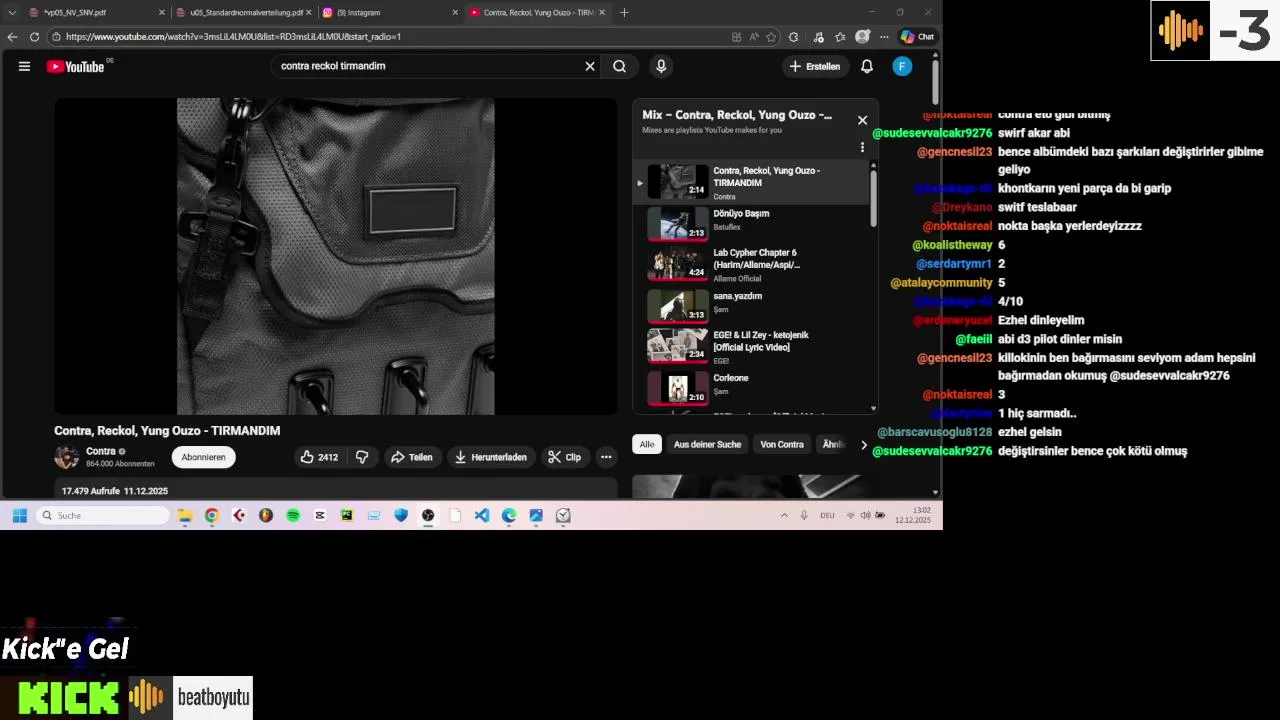
Task: Clear the search query with the X
Action: click(590, 66)
